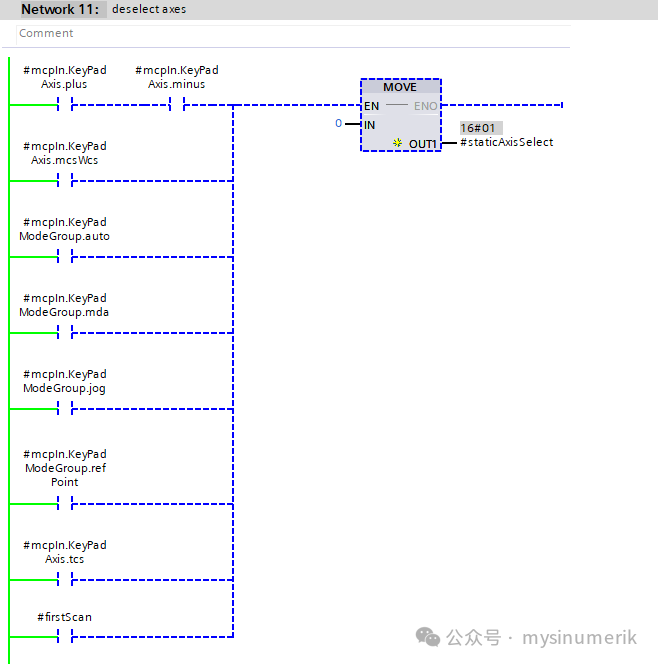Click the #mcpIn.KeyPadAxis.plus operand label
Image resolution: width=658 pixels, height=664 pixels.
(64, 77)
